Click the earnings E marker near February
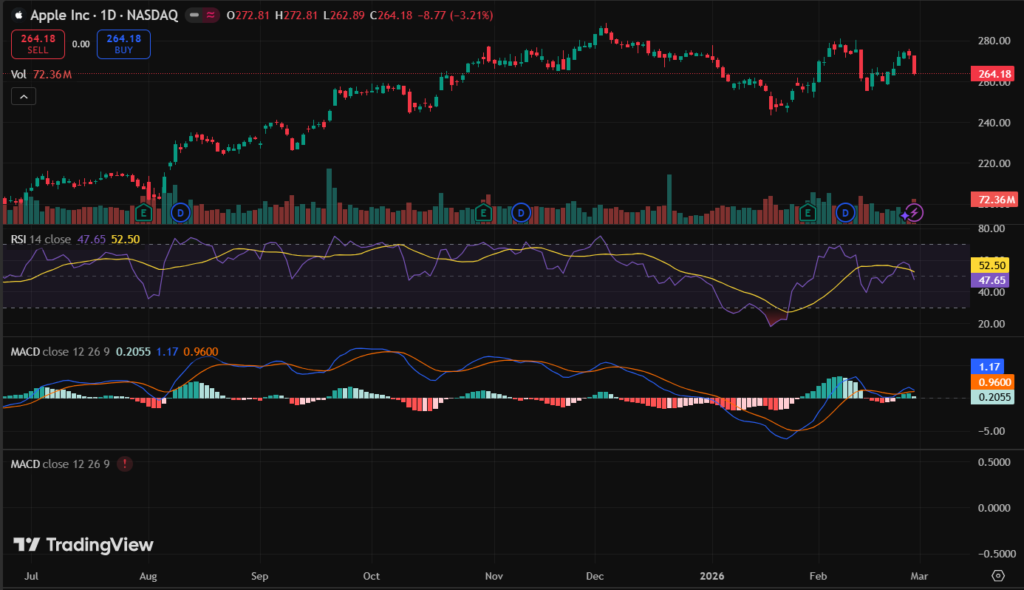The height and width of the screenshot is (590, 1024). click(809, 213)
